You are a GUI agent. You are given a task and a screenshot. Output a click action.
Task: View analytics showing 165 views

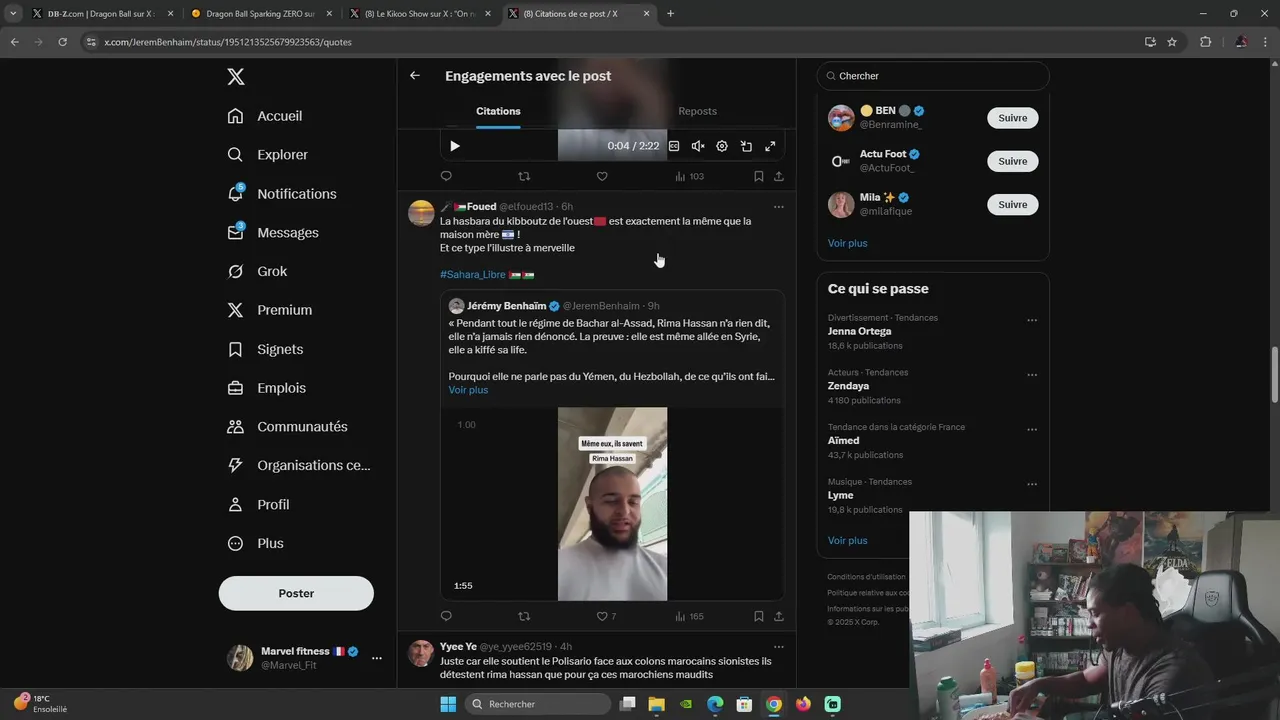tap(689, 616)
